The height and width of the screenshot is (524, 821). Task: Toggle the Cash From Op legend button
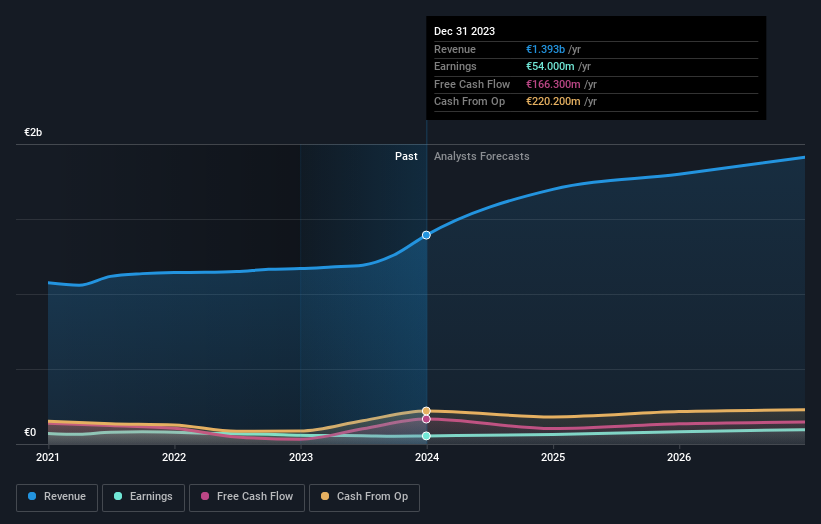(x=364, y=497)
